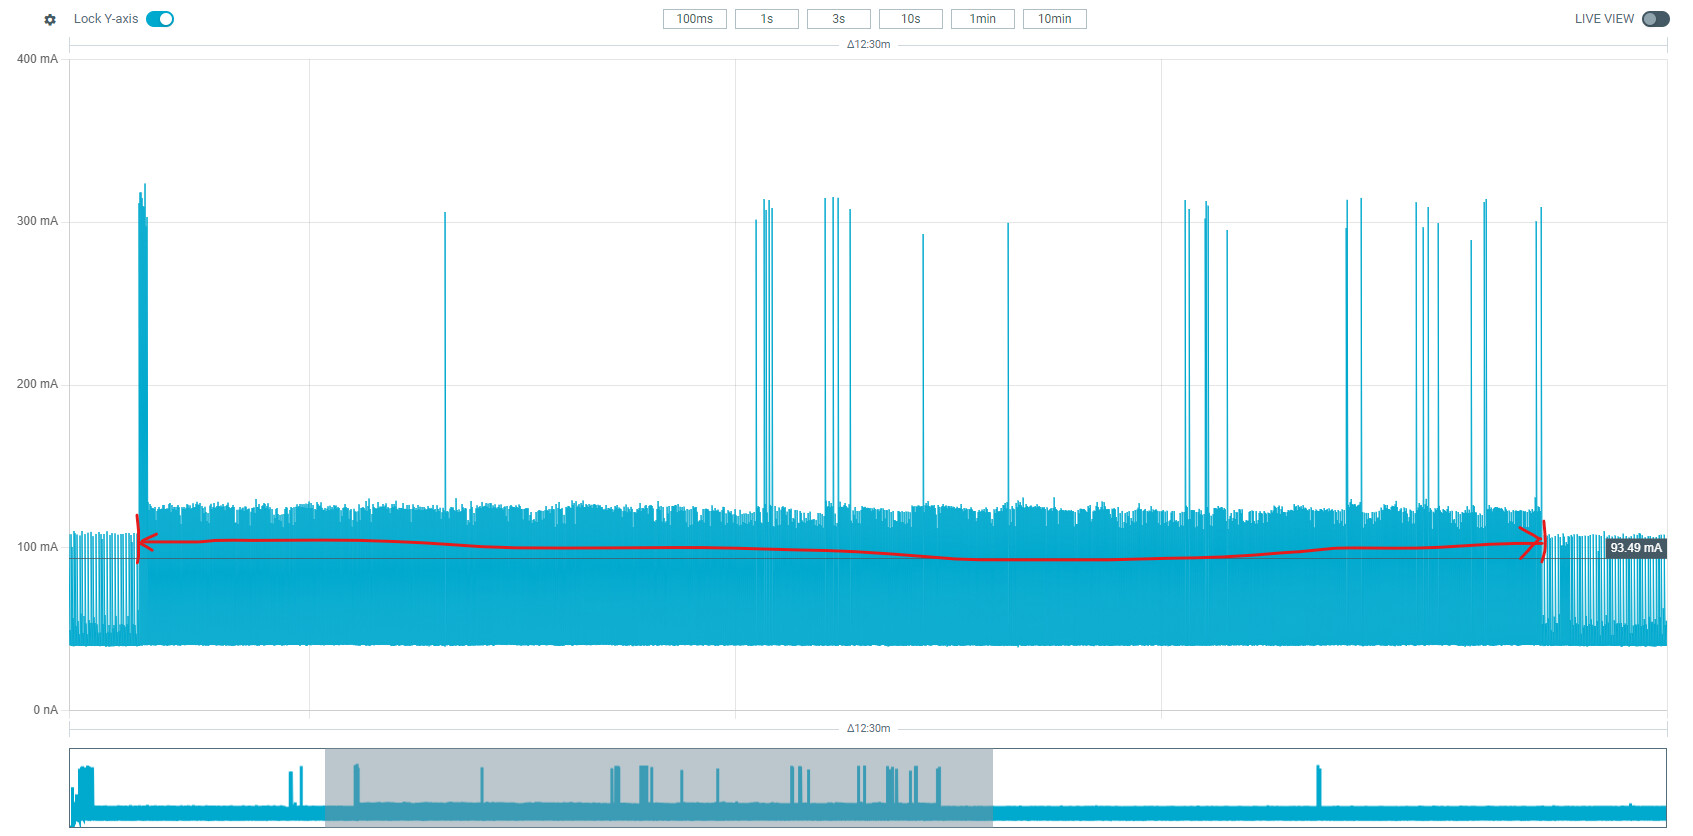Click the isolated minimap spike right of selection

click(x=1318, y=786)
